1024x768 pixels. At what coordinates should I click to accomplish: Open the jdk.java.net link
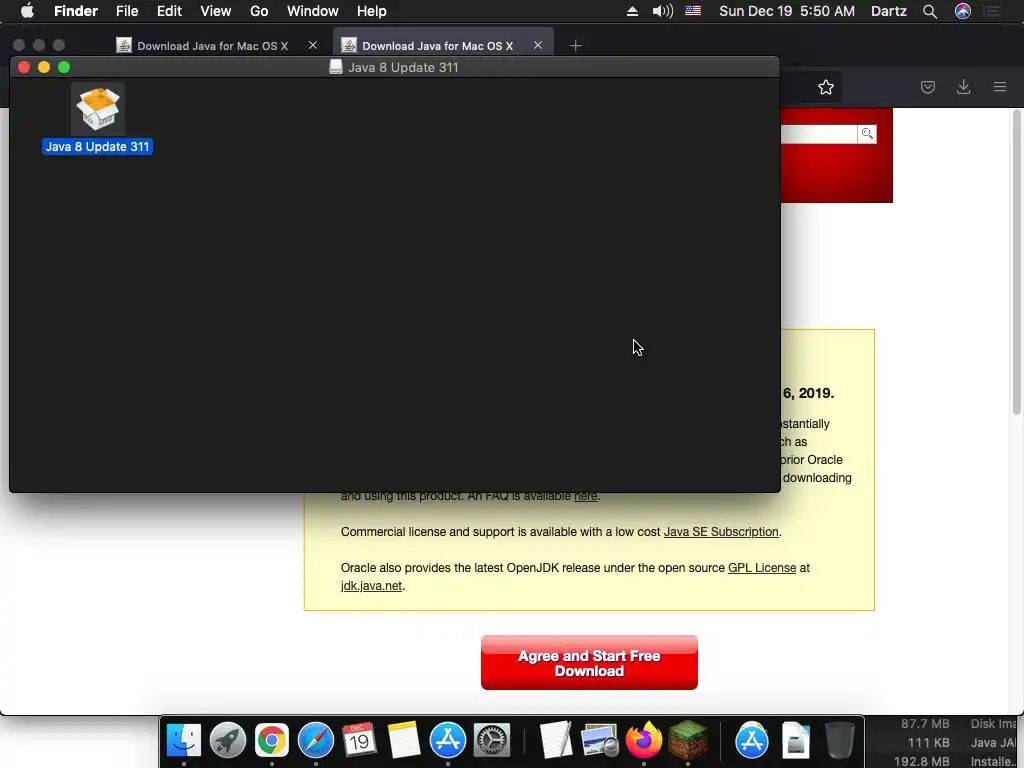click(x=371, y=586)
